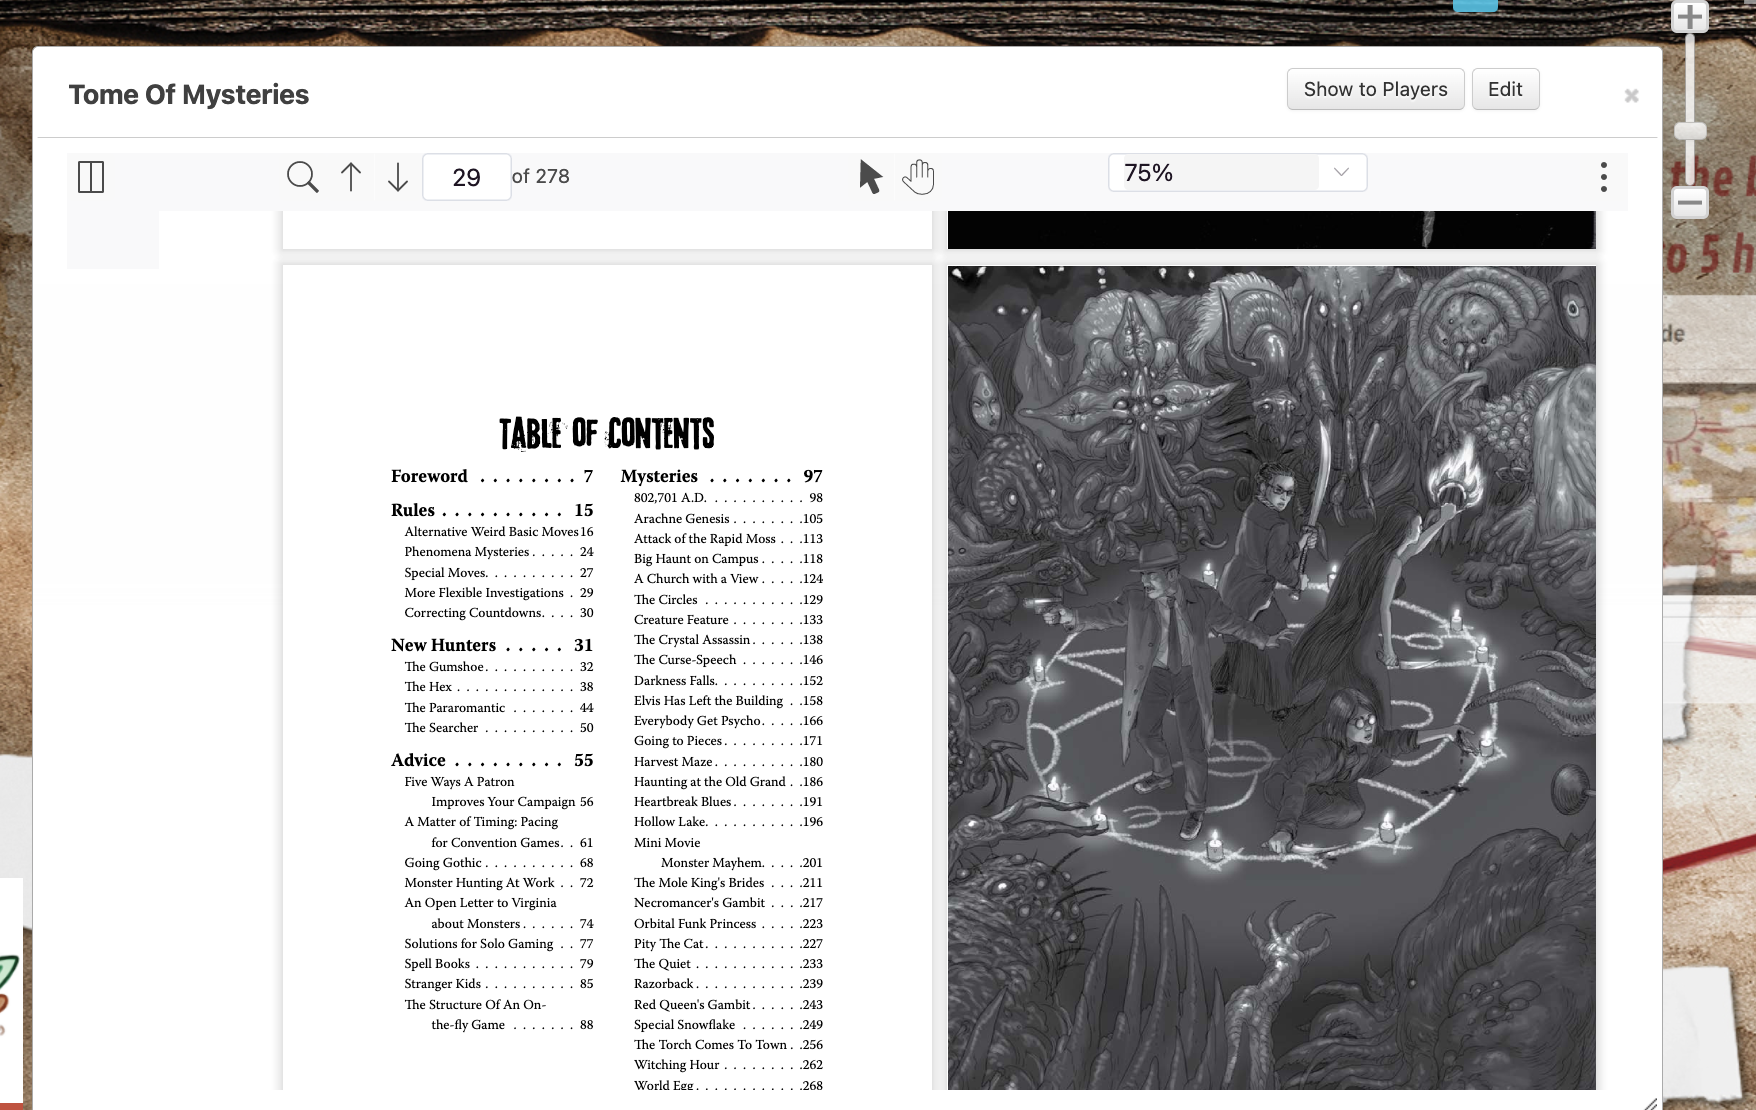The height and width of the screenshot is (1110, 1756).
Task: Go to next page with down arrow
Action: point(398,177)
